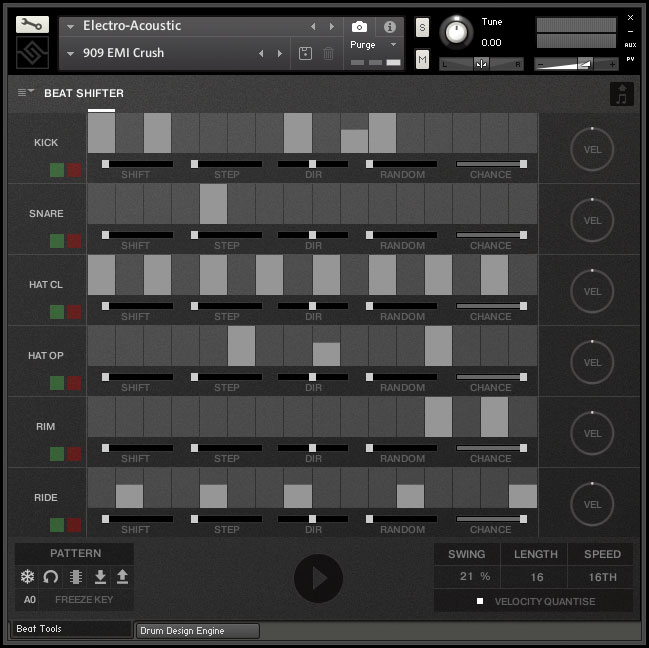Viewport: 649px width, 648px height.
Task: Select the Beat Tools tab
Action: [72, 629]
